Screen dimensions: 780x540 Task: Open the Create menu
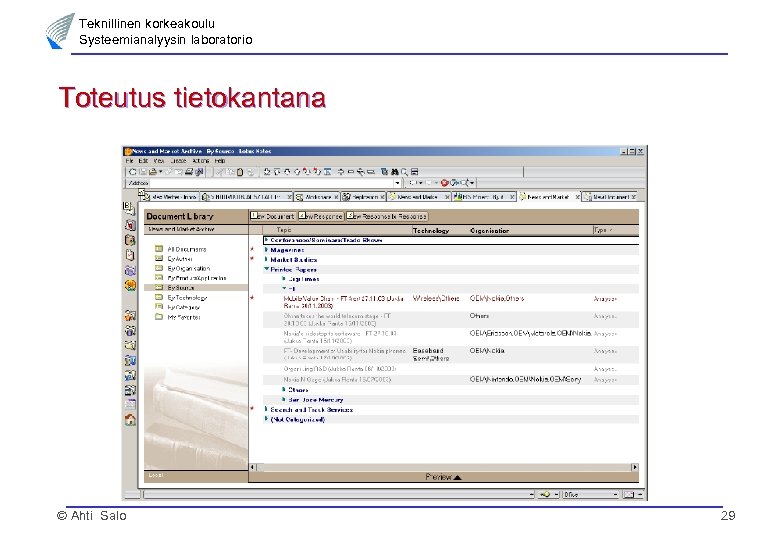coord(178,161)
